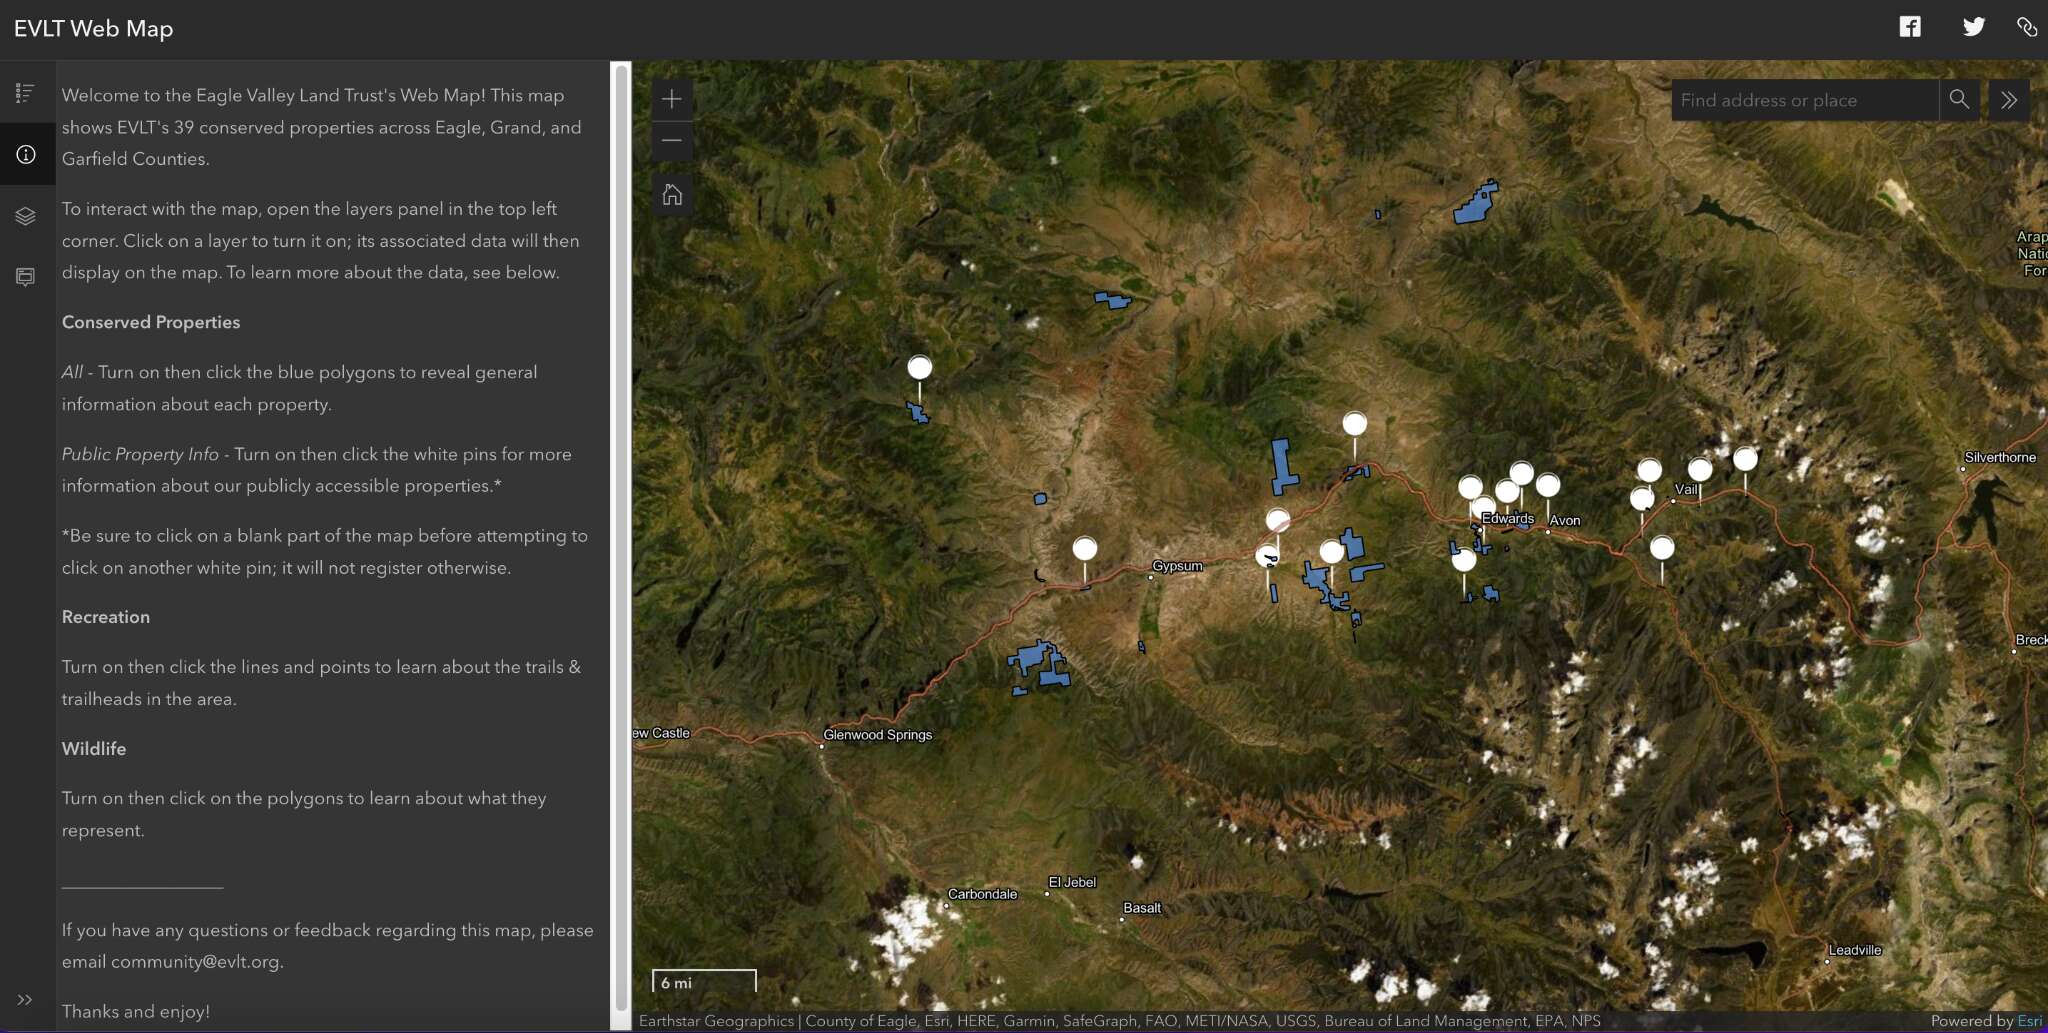Open the Legend panel icon
This screenshot has height=1033, width=2048.
(26, 93)
